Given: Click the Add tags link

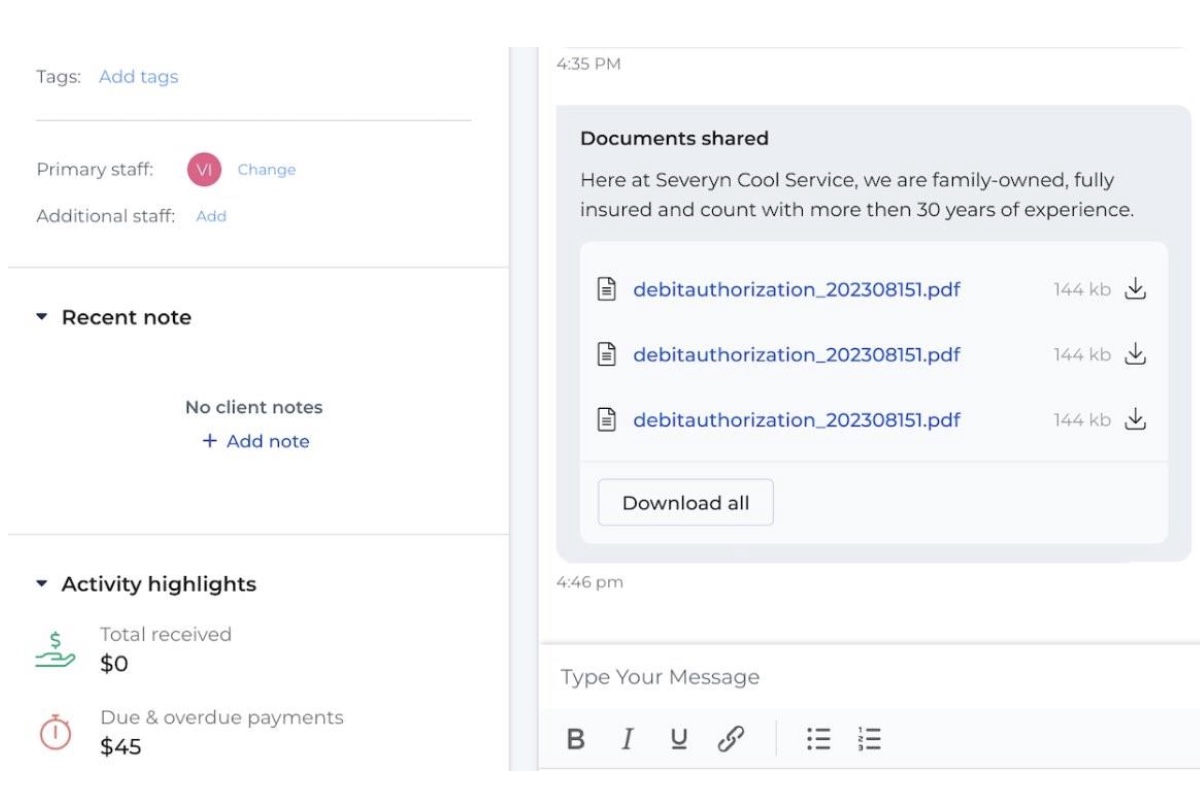Looking at the screenshot, I should (138, 77).
